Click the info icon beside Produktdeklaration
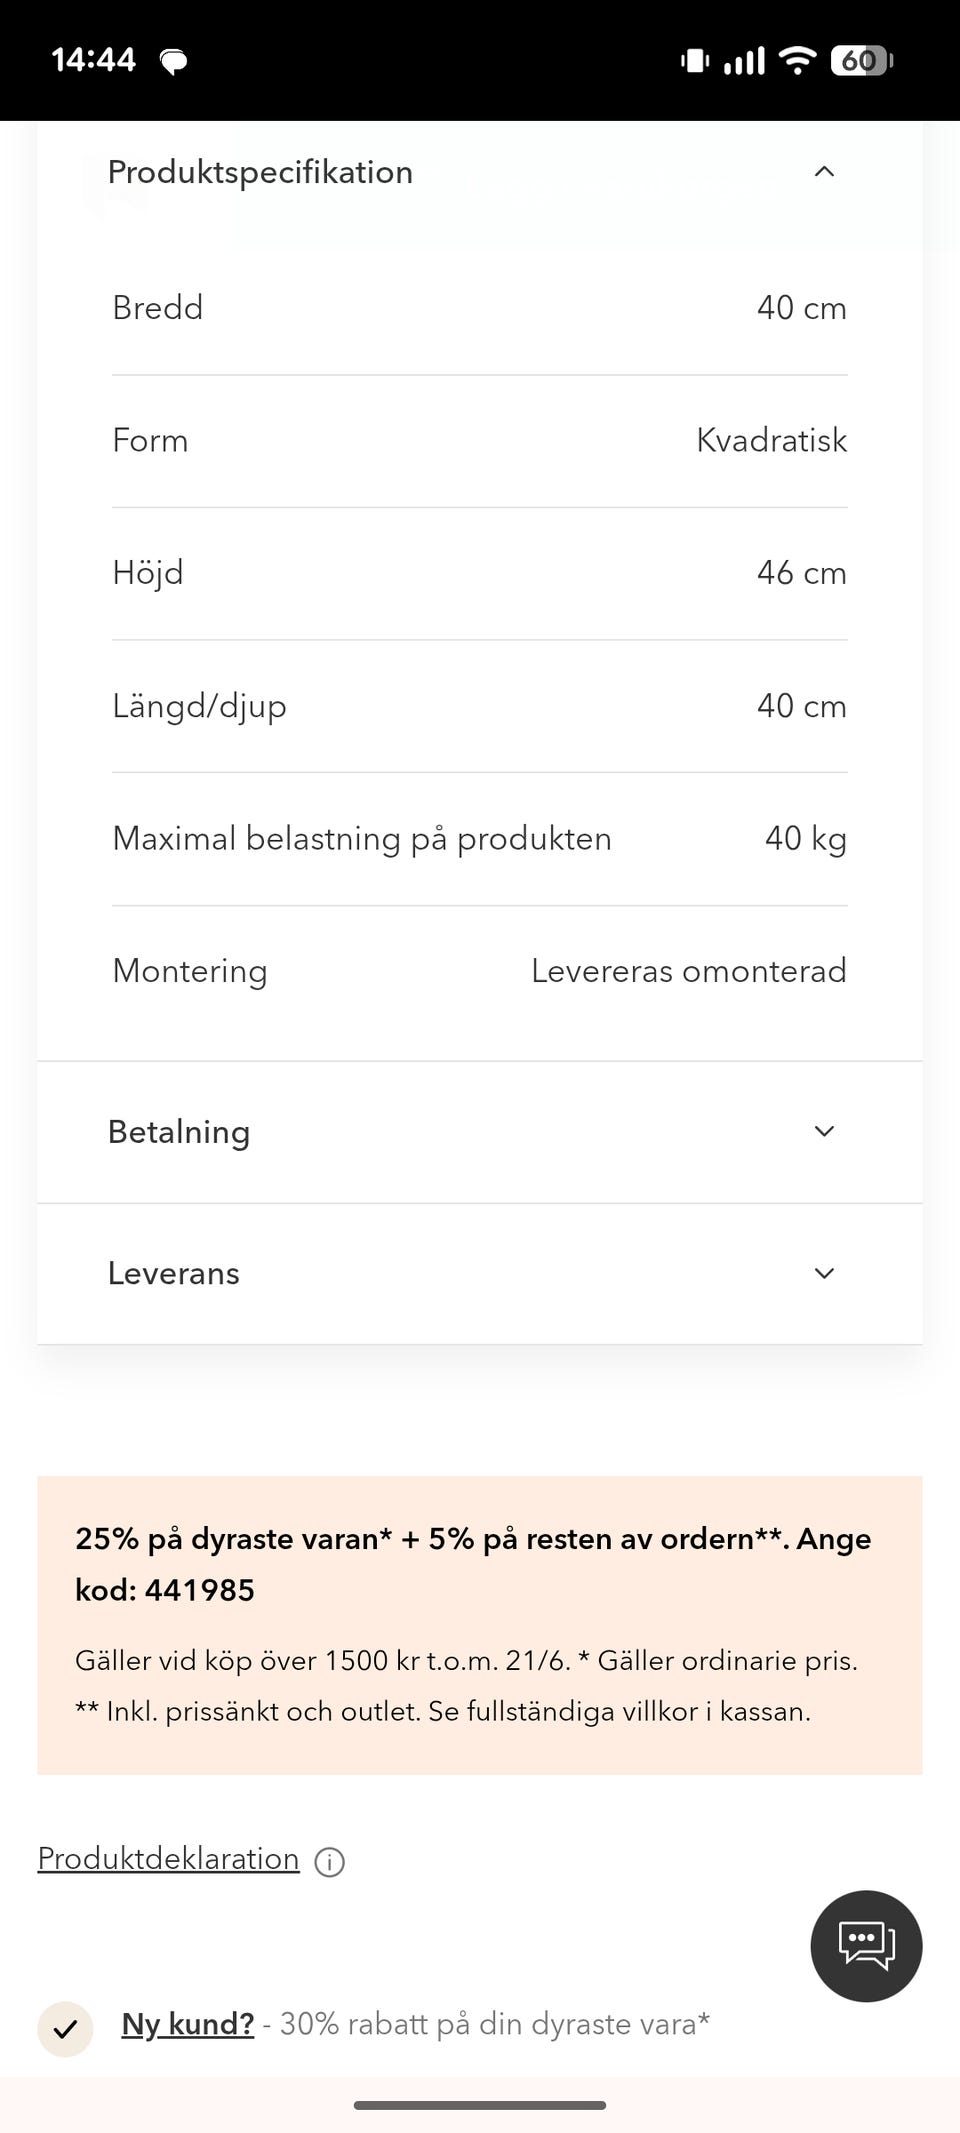Screen dimensions: 960x2133 tap(329, 1861)
